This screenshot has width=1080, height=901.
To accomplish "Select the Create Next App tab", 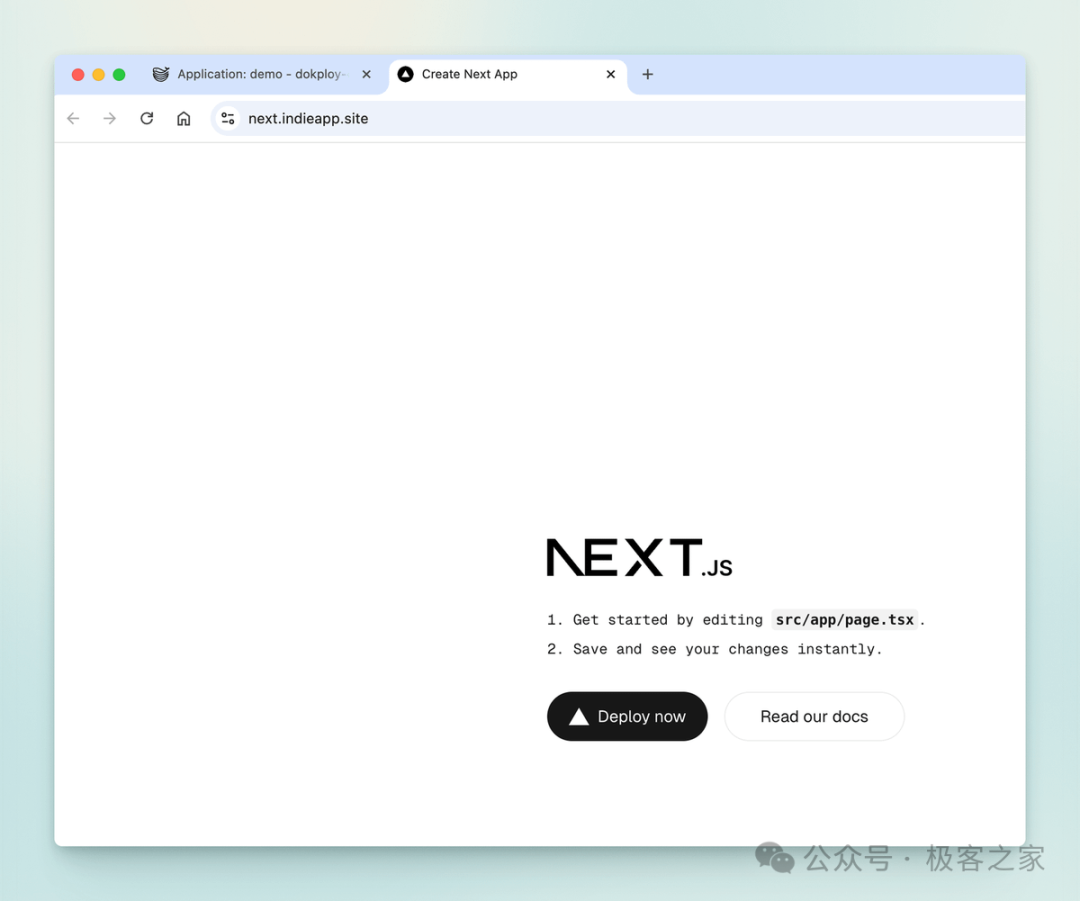I will point(508,74).
